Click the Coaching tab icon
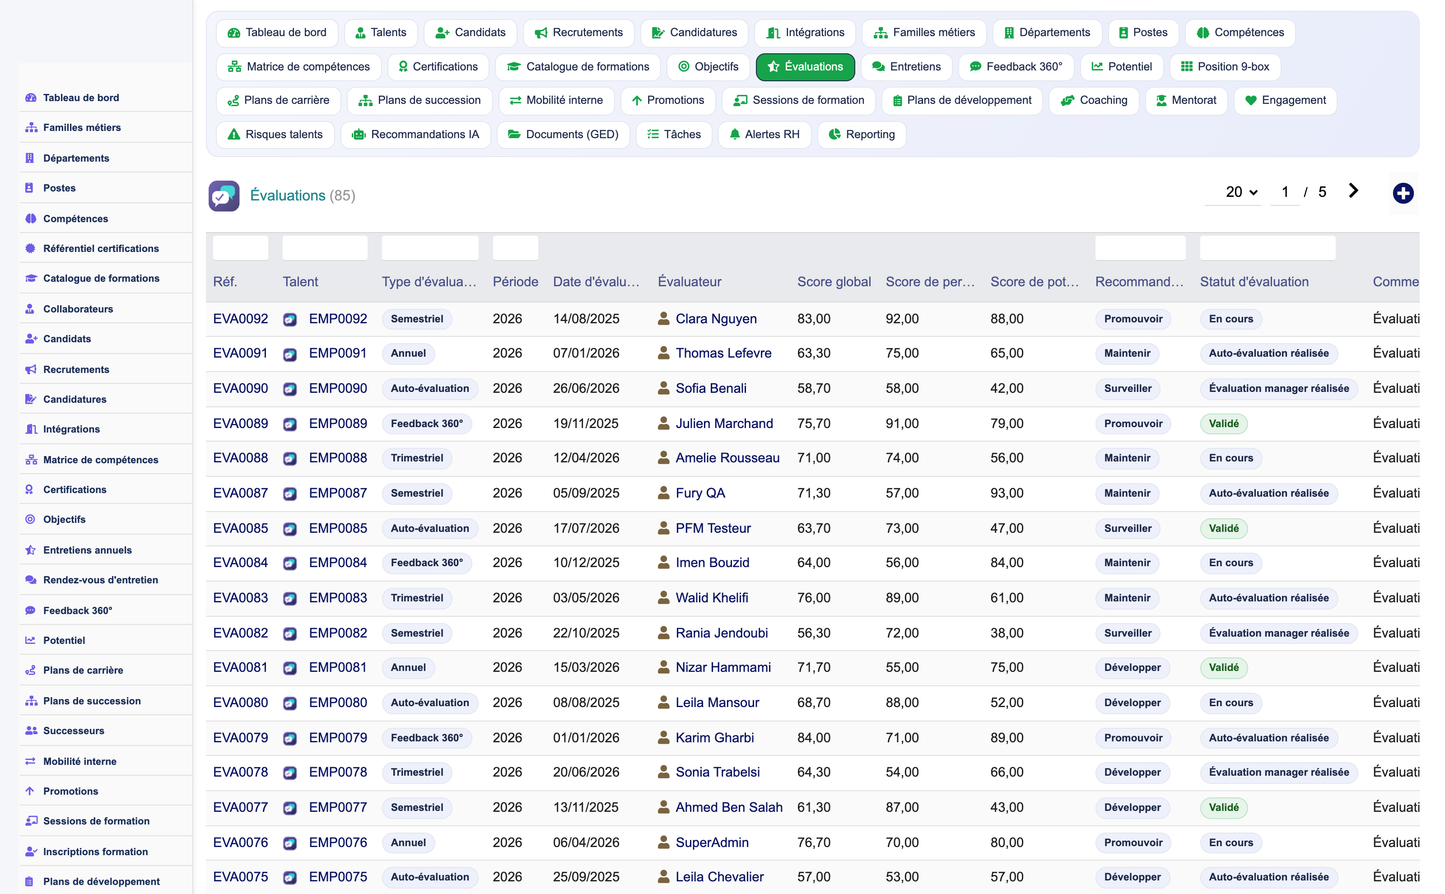Screen dimensions: 1445x894 click(x=1068, y=101)
